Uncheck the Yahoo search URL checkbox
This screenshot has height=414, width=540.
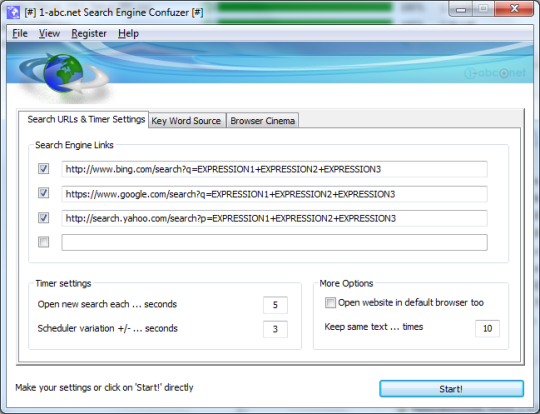tap(43, 218)
